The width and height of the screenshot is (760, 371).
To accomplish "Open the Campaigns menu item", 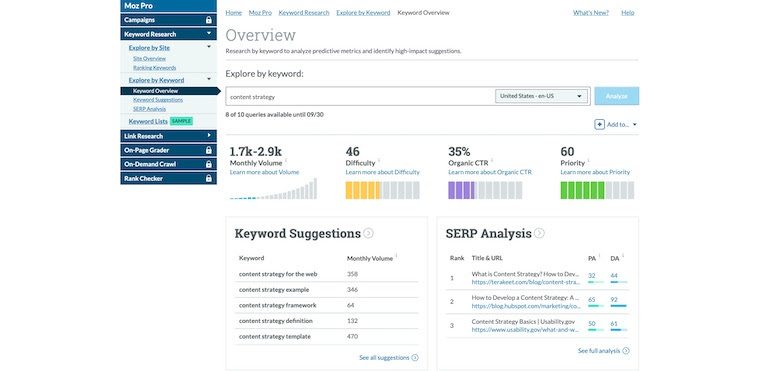I will [169, 20].
